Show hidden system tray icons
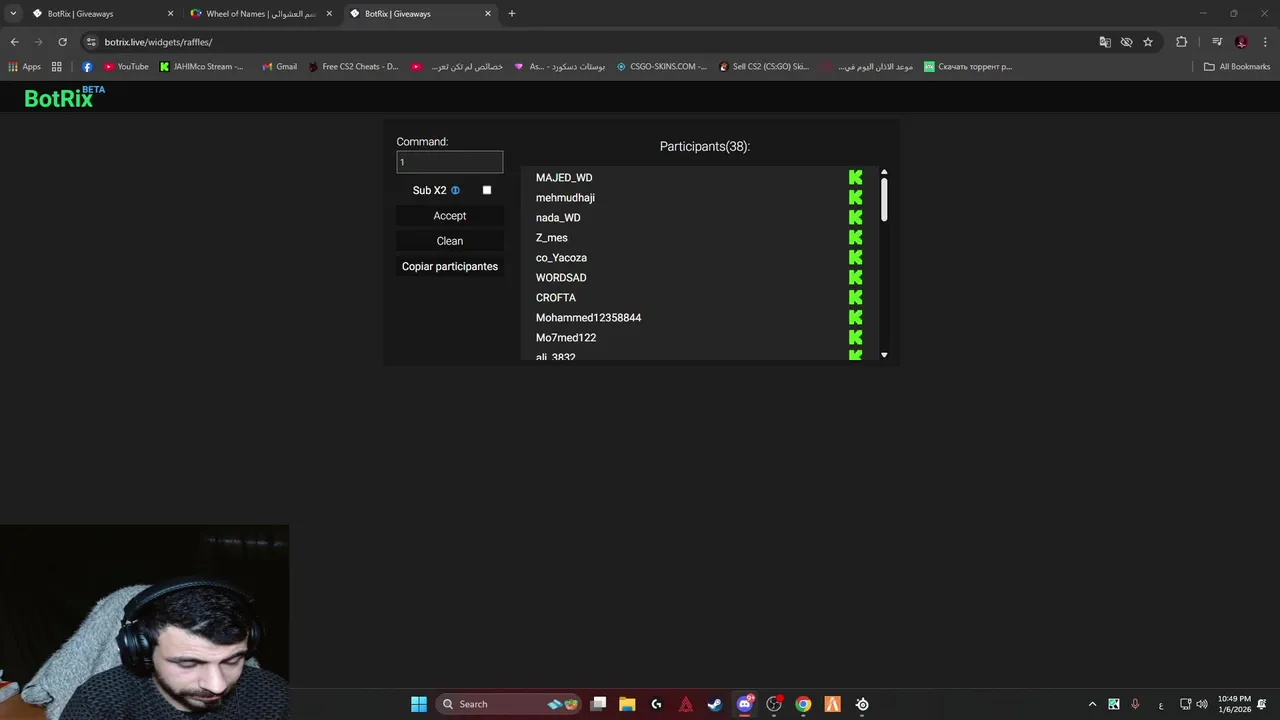Image resolution: width=1280 pixels, height=720 pixels. (x=1092, y=704)
